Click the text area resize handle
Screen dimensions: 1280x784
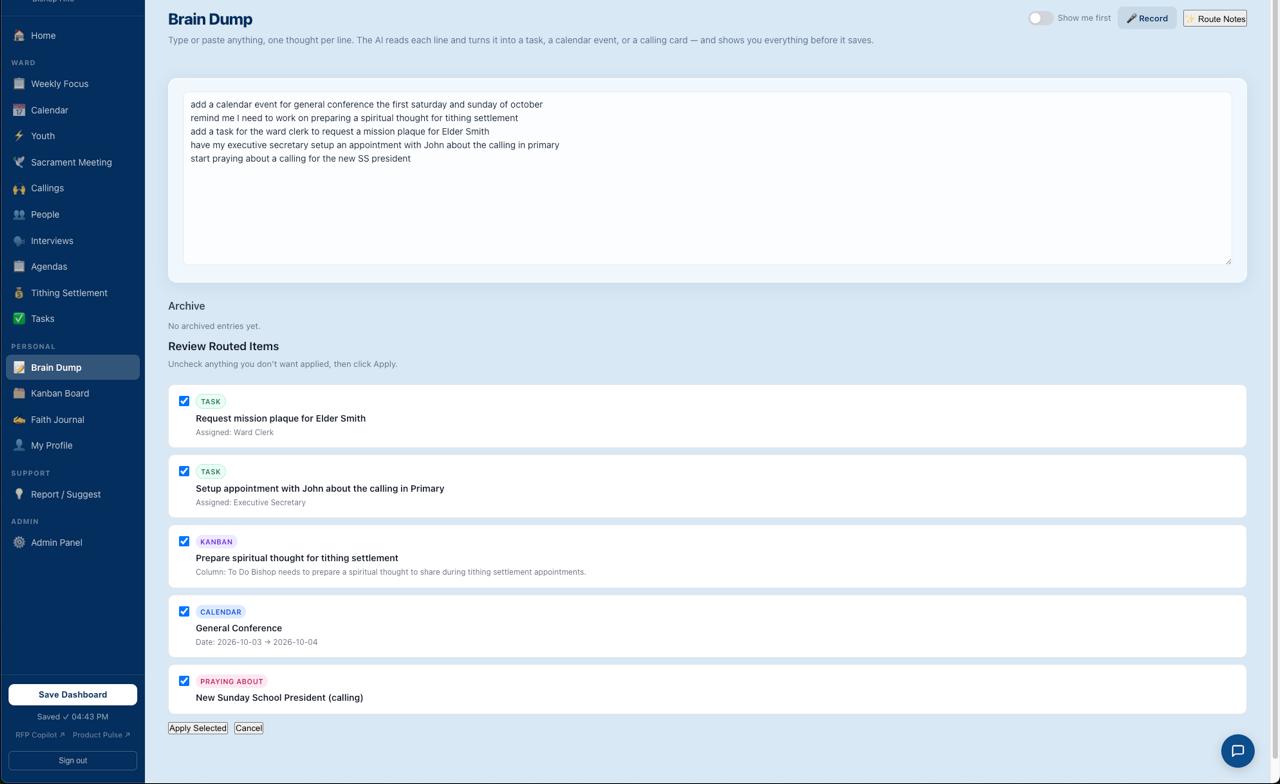(x=1228, y=261)
